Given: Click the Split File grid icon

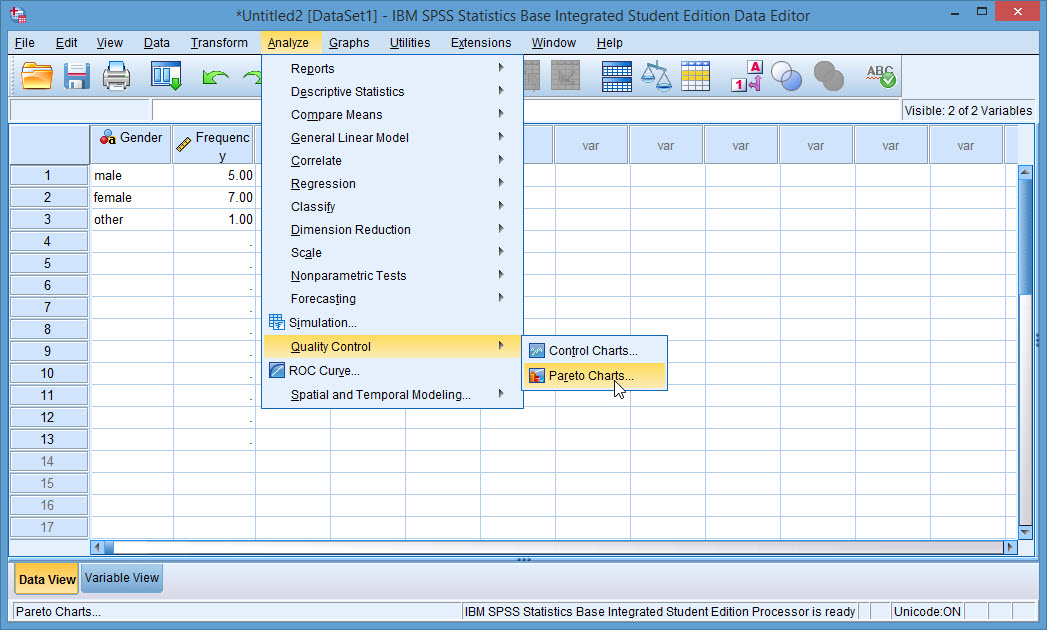Looking at the screenshot, I should 616,76.
